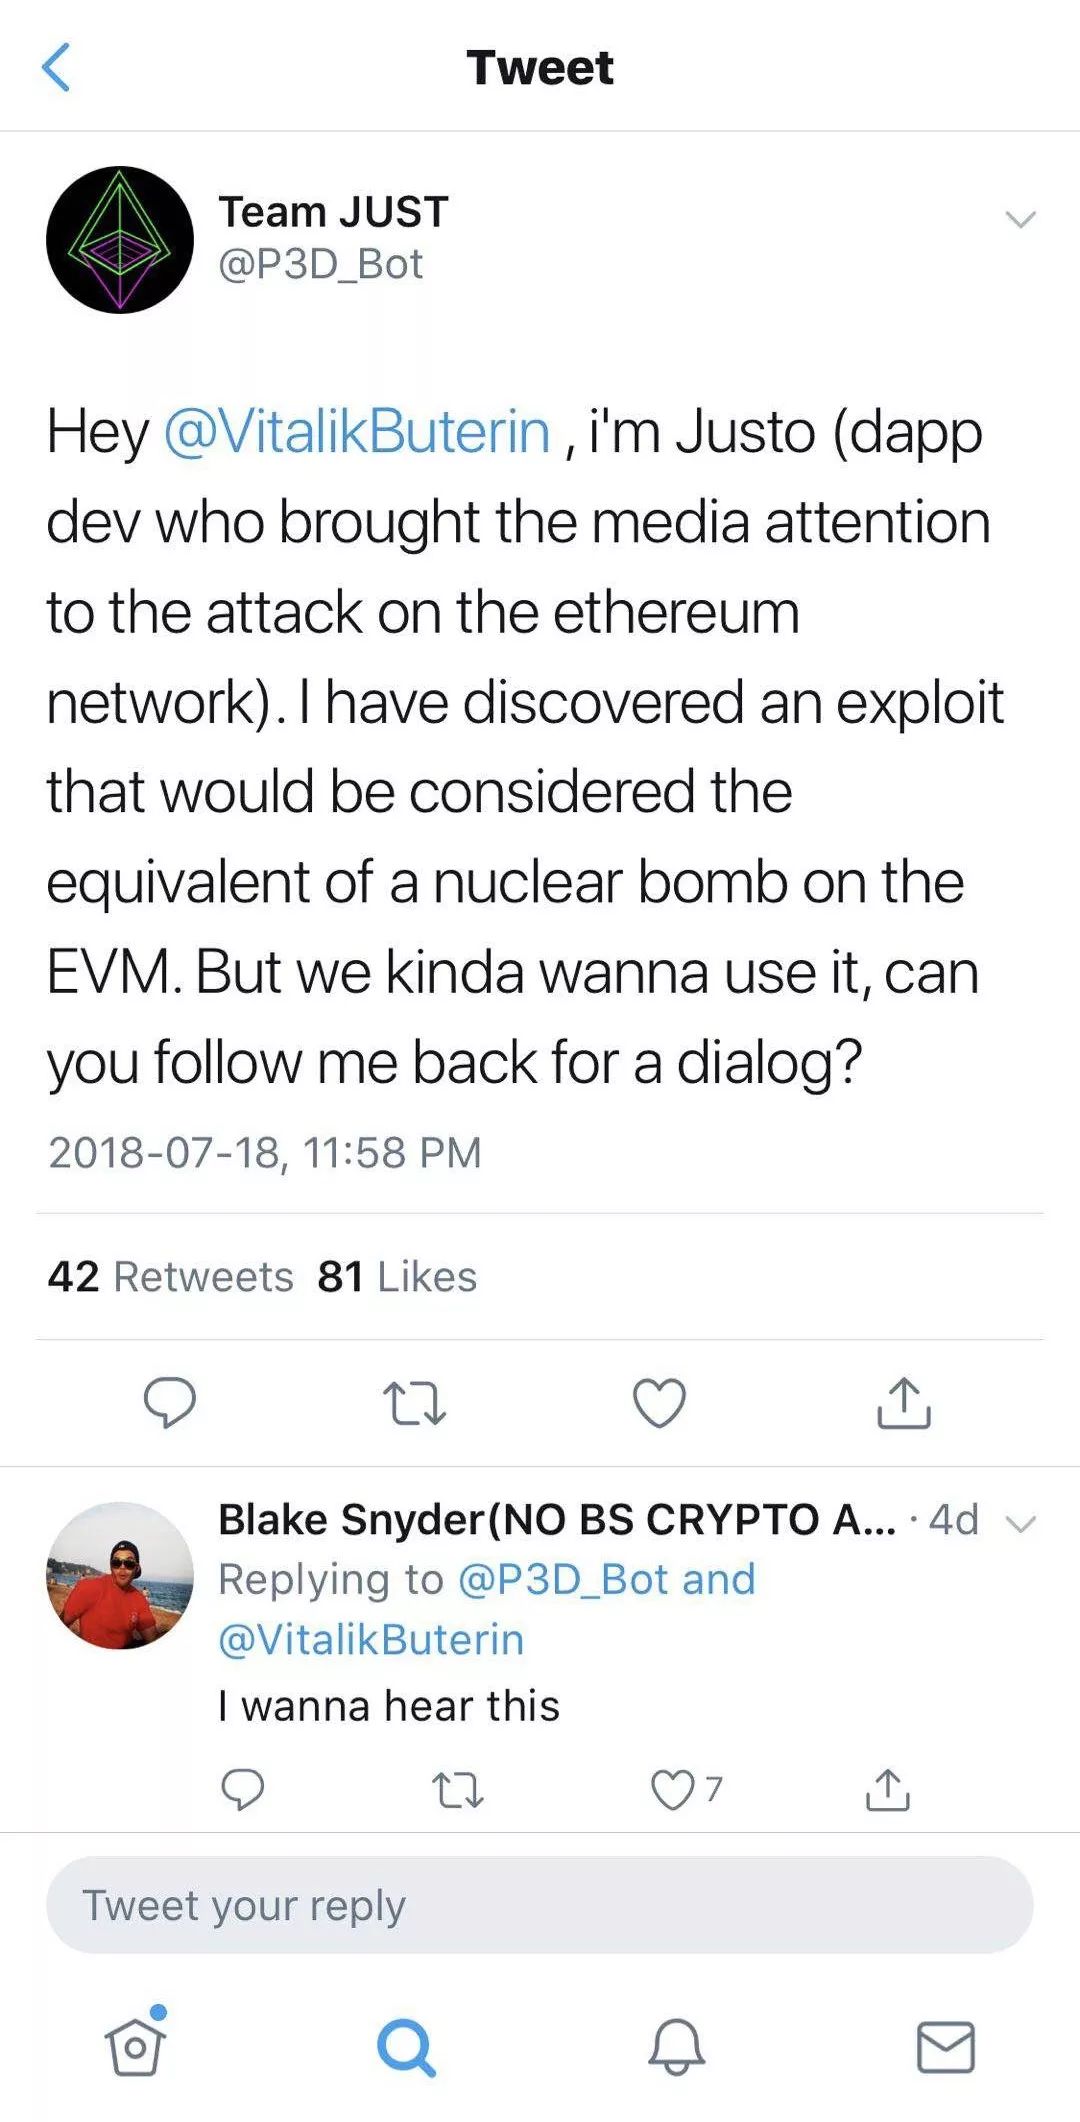Open @VitalikButerin mention in tweet text
This screenshot has width=1080, height=2122.
click(x=356, y=432)
